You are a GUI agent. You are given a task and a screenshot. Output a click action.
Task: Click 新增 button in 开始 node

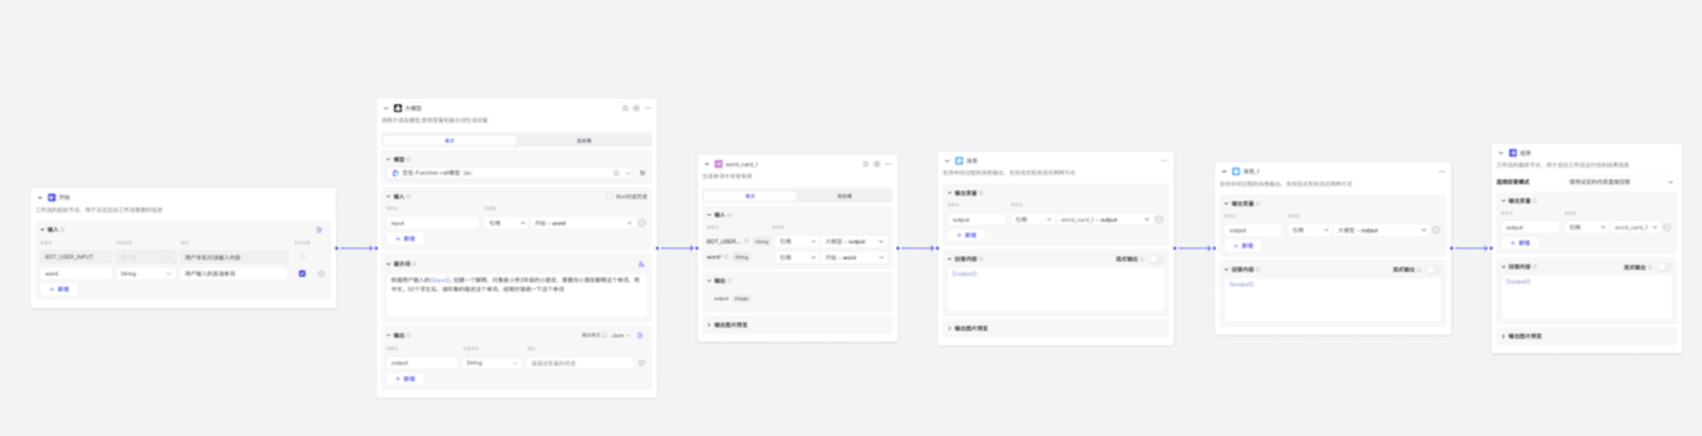(x=59, y=289)
